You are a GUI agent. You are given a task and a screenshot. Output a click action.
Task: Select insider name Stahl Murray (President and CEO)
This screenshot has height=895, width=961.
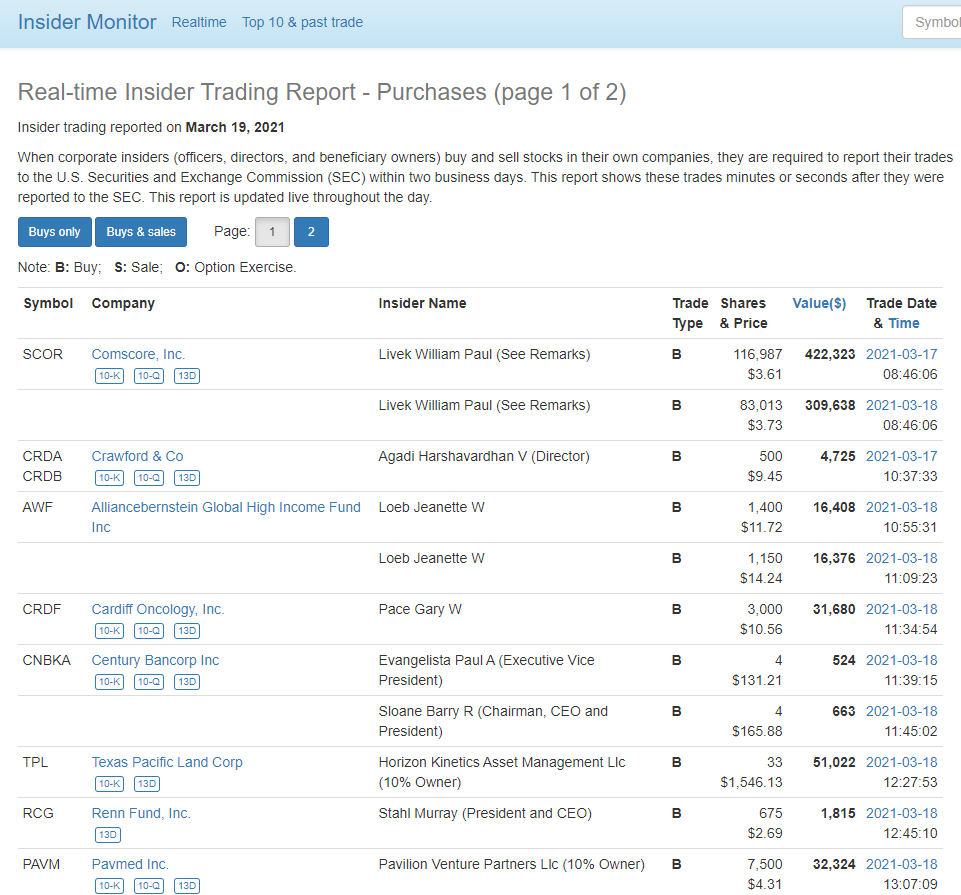click(x=485, y=813)
